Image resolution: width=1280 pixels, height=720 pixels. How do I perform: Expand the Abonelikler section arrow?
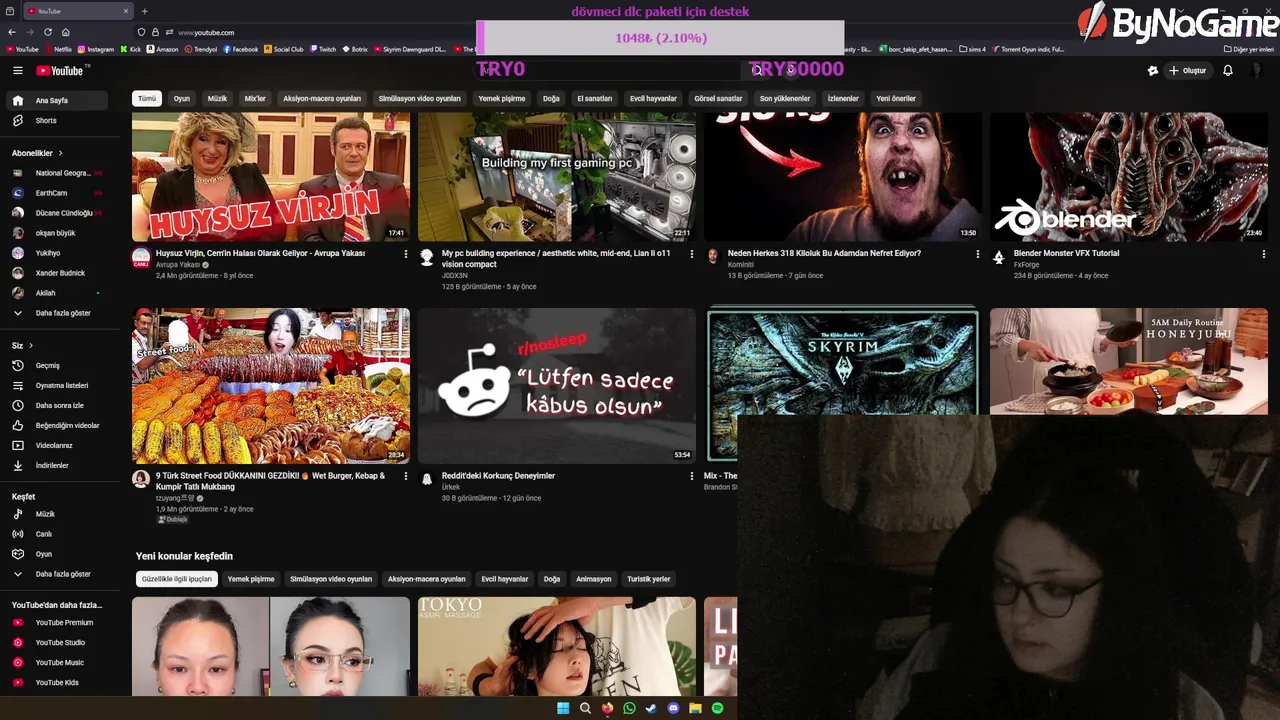click(60, 153)
